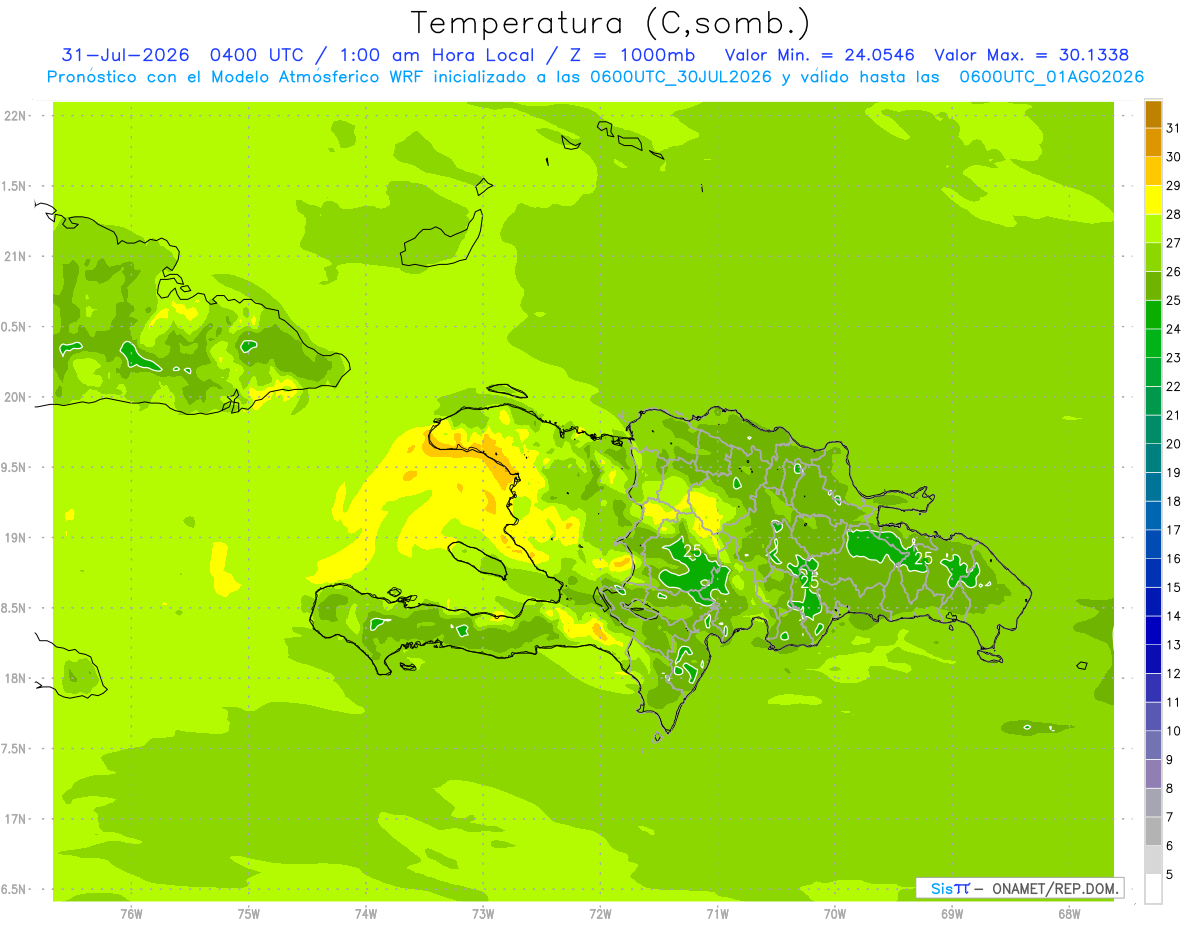Click the "72W" longitude label

[x=600, y=914]
